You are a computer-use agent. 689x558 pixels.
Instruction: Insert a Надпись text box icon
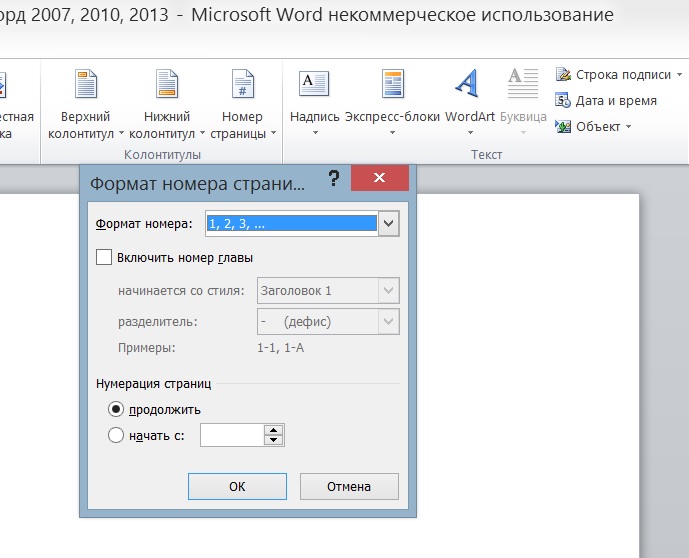[314, 83]
